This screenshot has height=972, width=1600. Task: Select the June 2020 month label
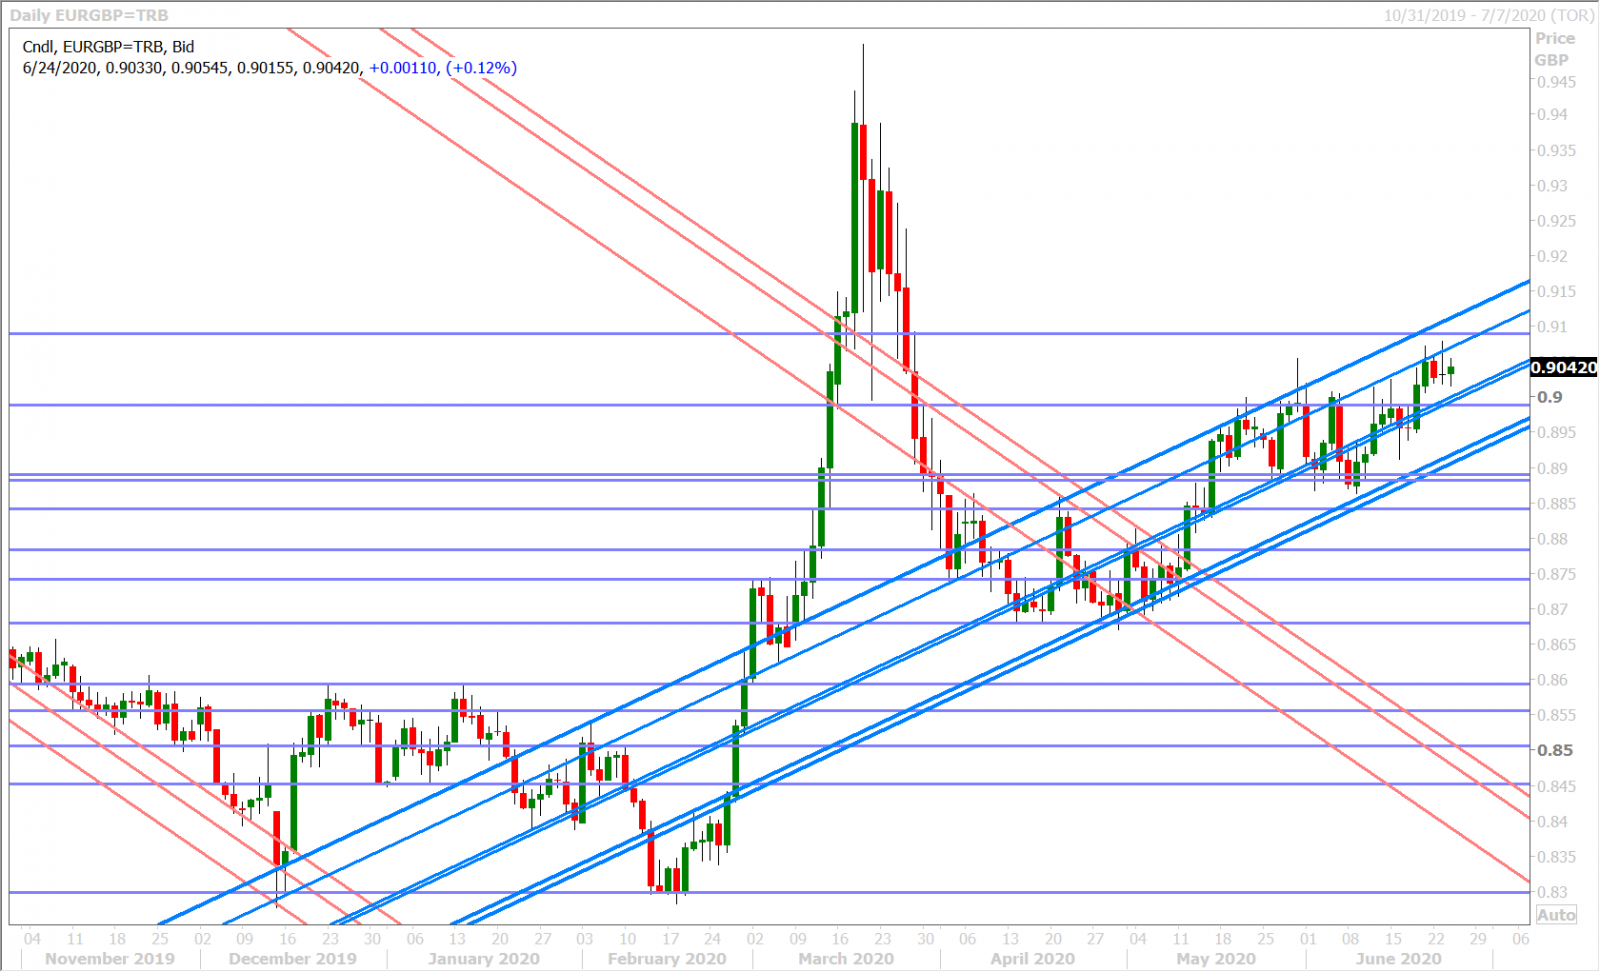click(1398, 958)
